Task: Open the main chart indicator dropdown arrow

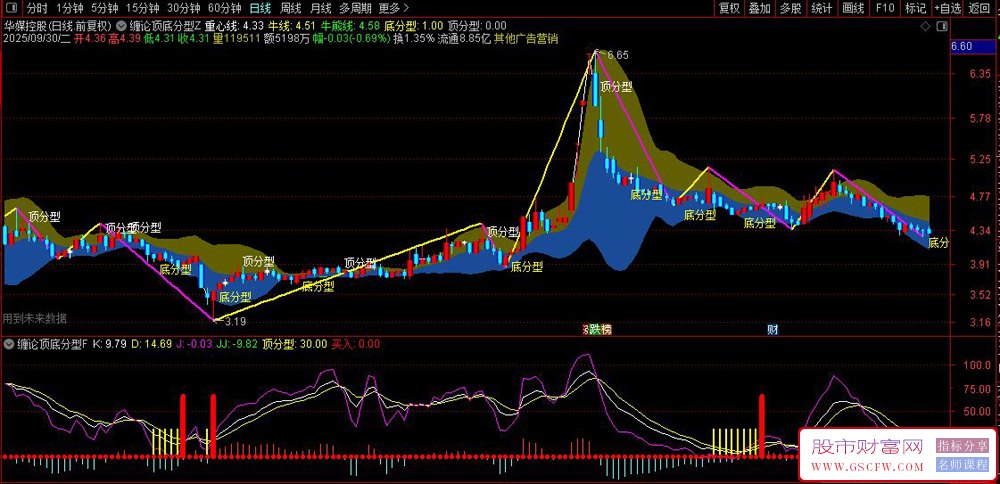Action: pos(121,25)
